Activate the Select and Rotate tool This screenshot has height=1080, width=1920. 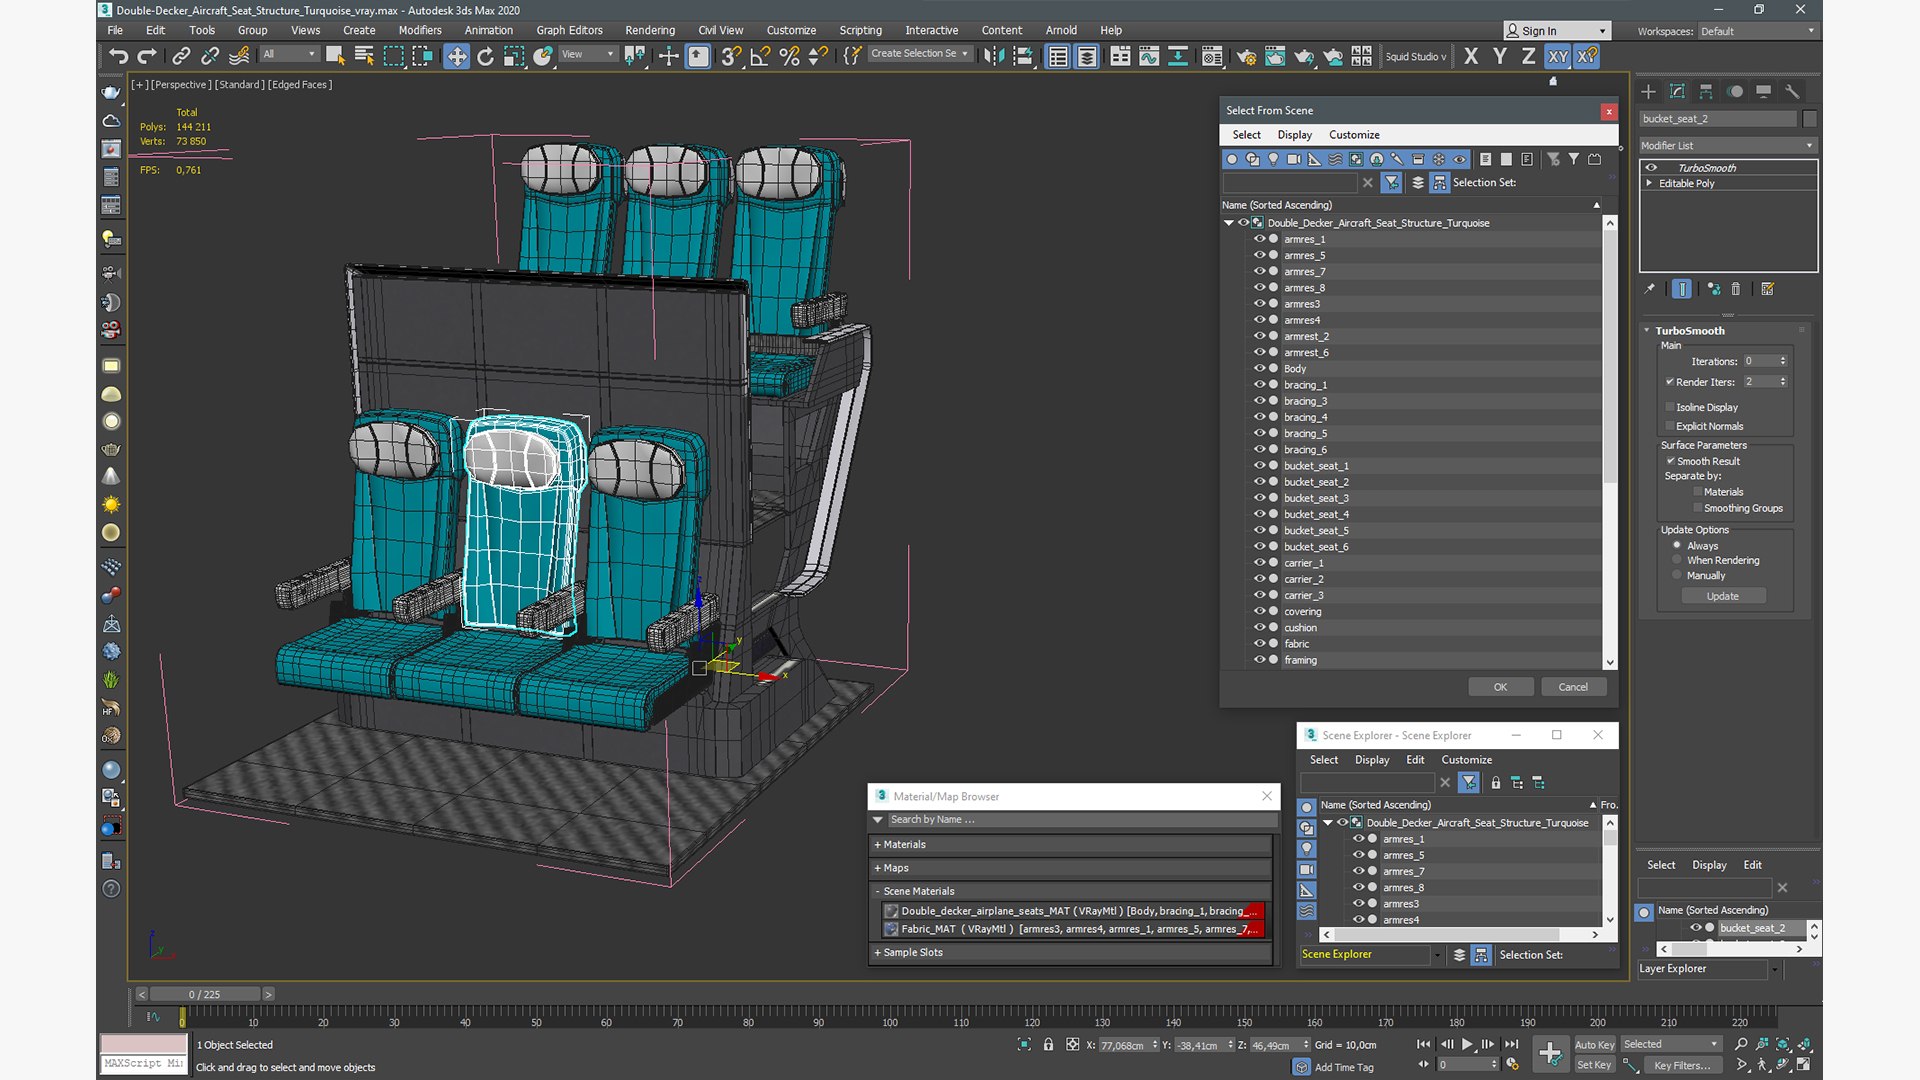tap(485, 56)
